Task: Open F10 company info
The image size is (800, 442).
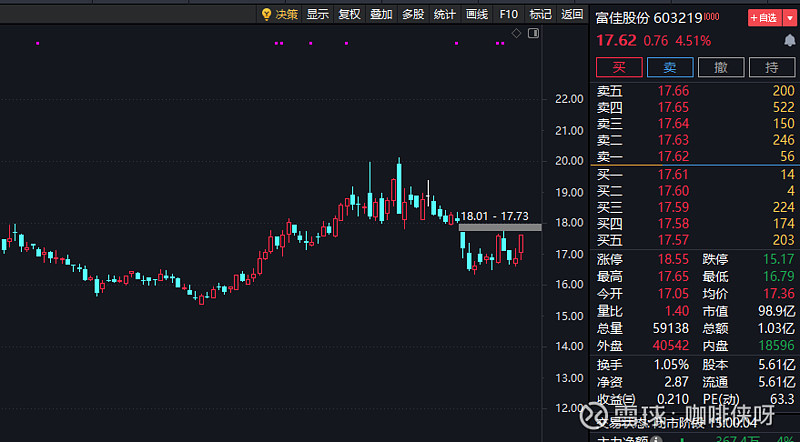Action: pos(509,14)
